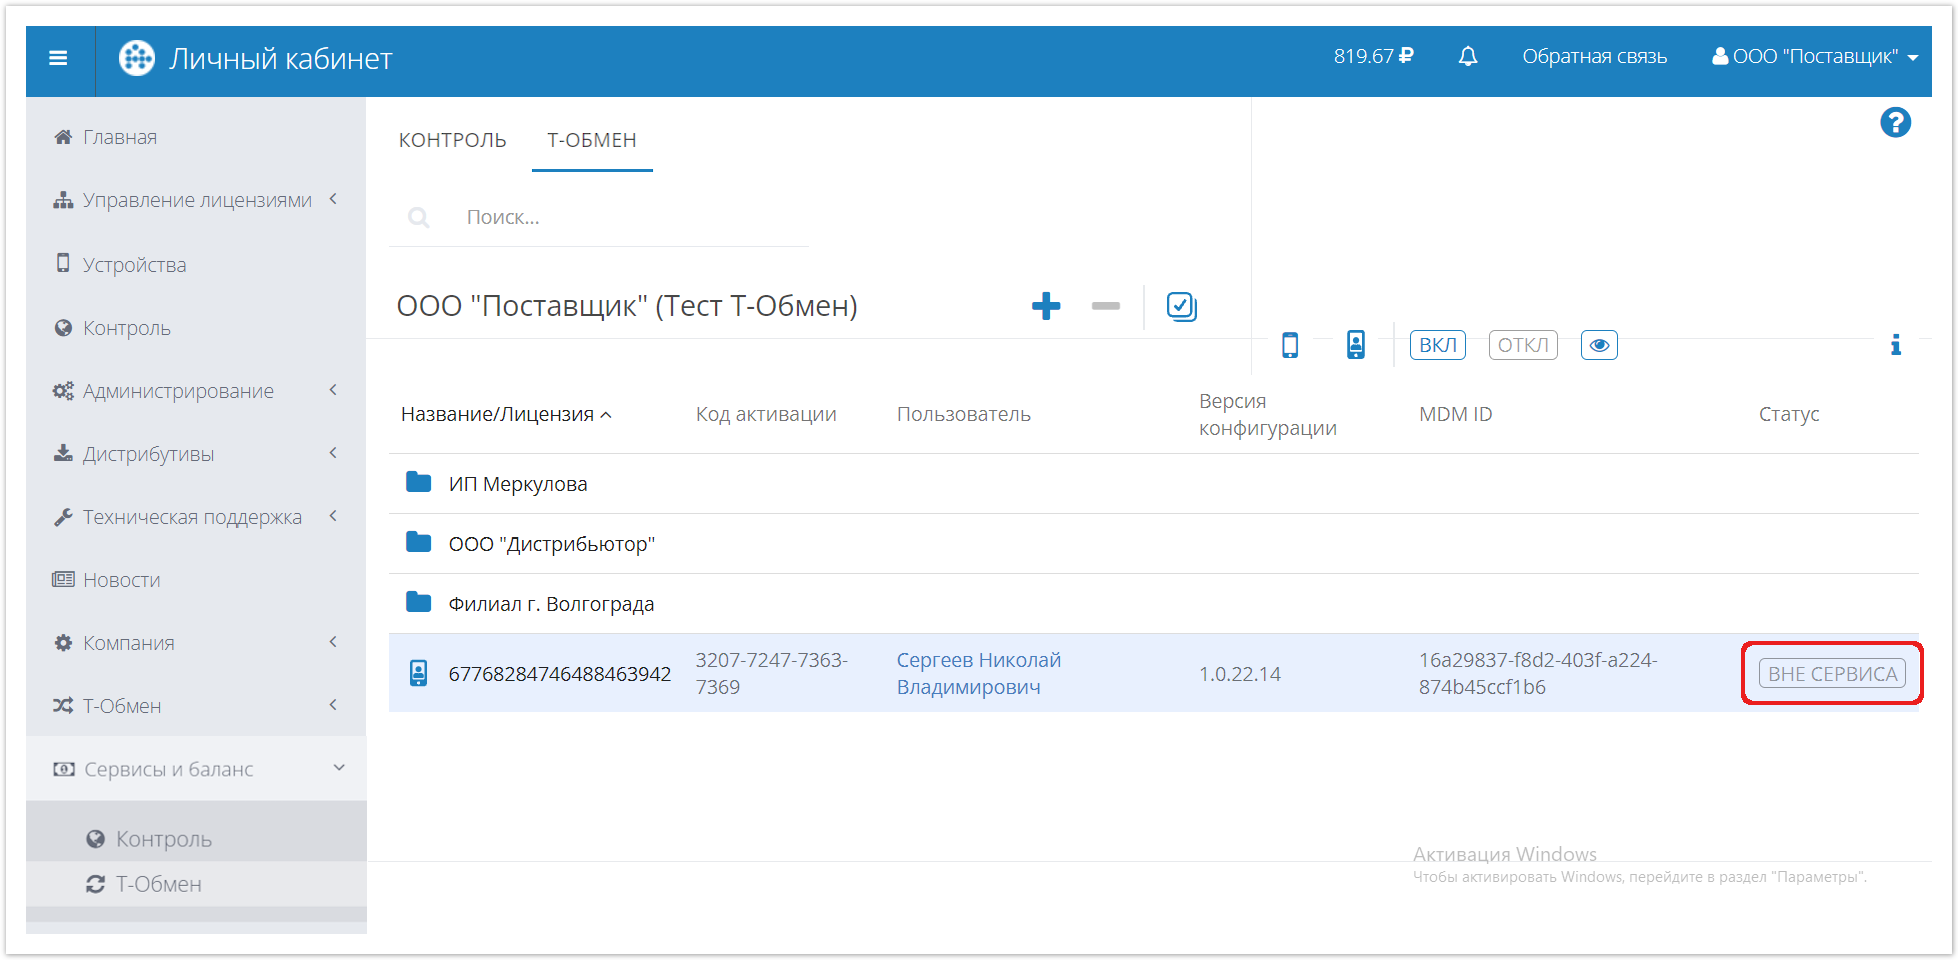This screenshot has height=960, width=1958.
Task: Click the ВНЕ СЕРВИСА status button
Action: point(1832,674)
